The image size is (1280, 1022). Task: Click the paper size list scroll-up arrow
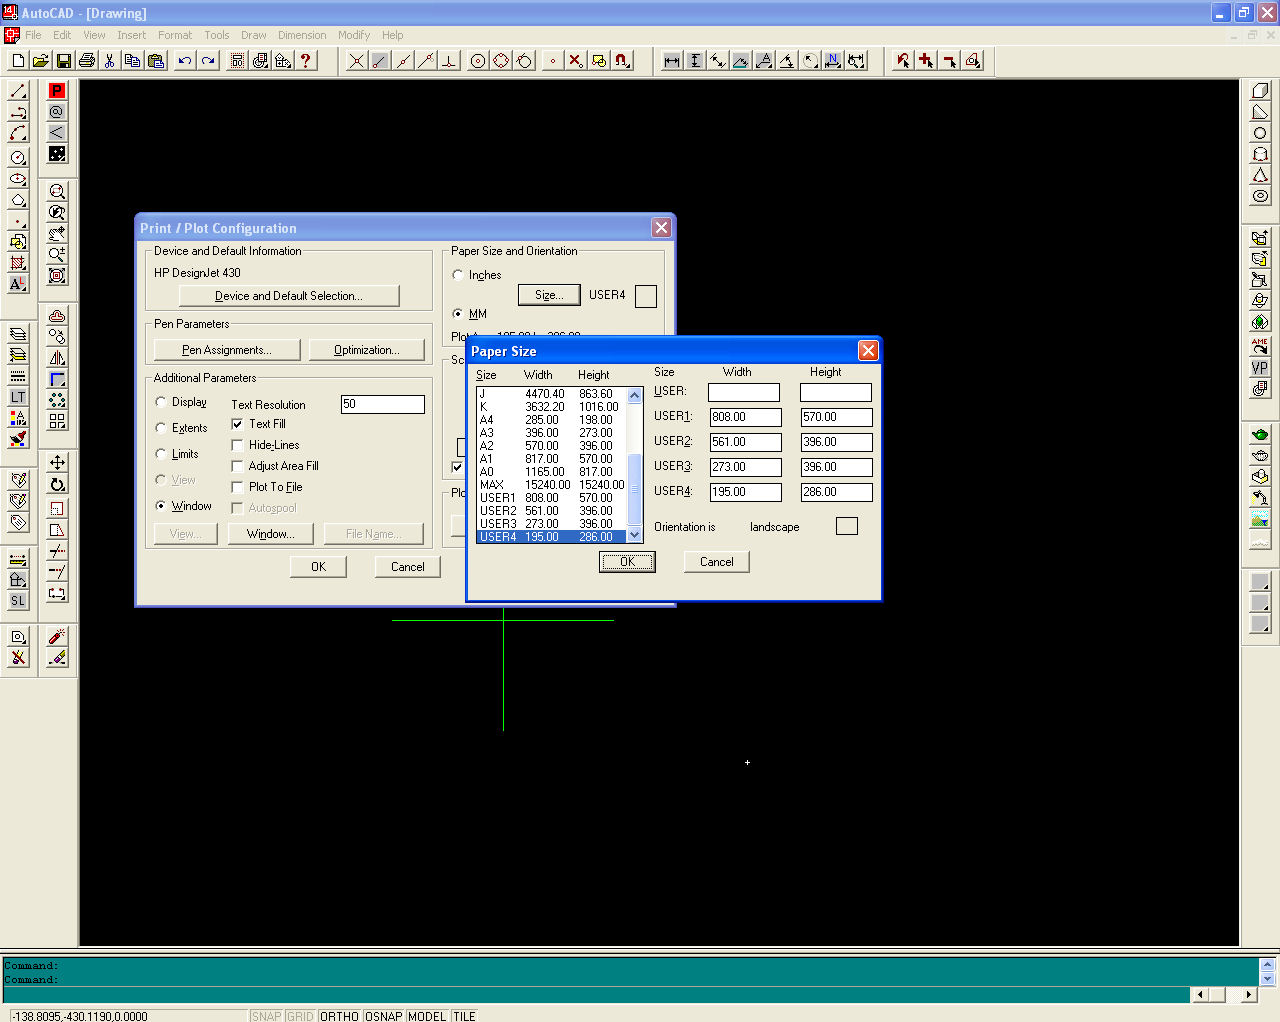pyautogui.click(x=634, y=396)
